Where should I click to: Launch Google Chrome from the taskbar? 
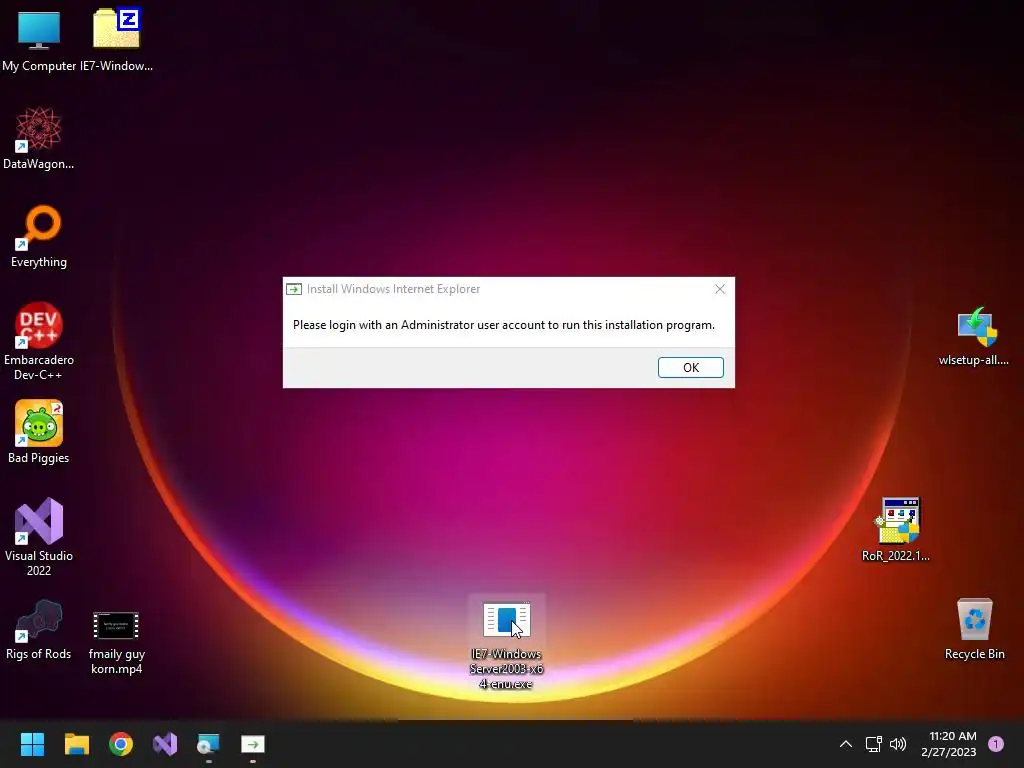pyautogui.click(x=121, y=744)
